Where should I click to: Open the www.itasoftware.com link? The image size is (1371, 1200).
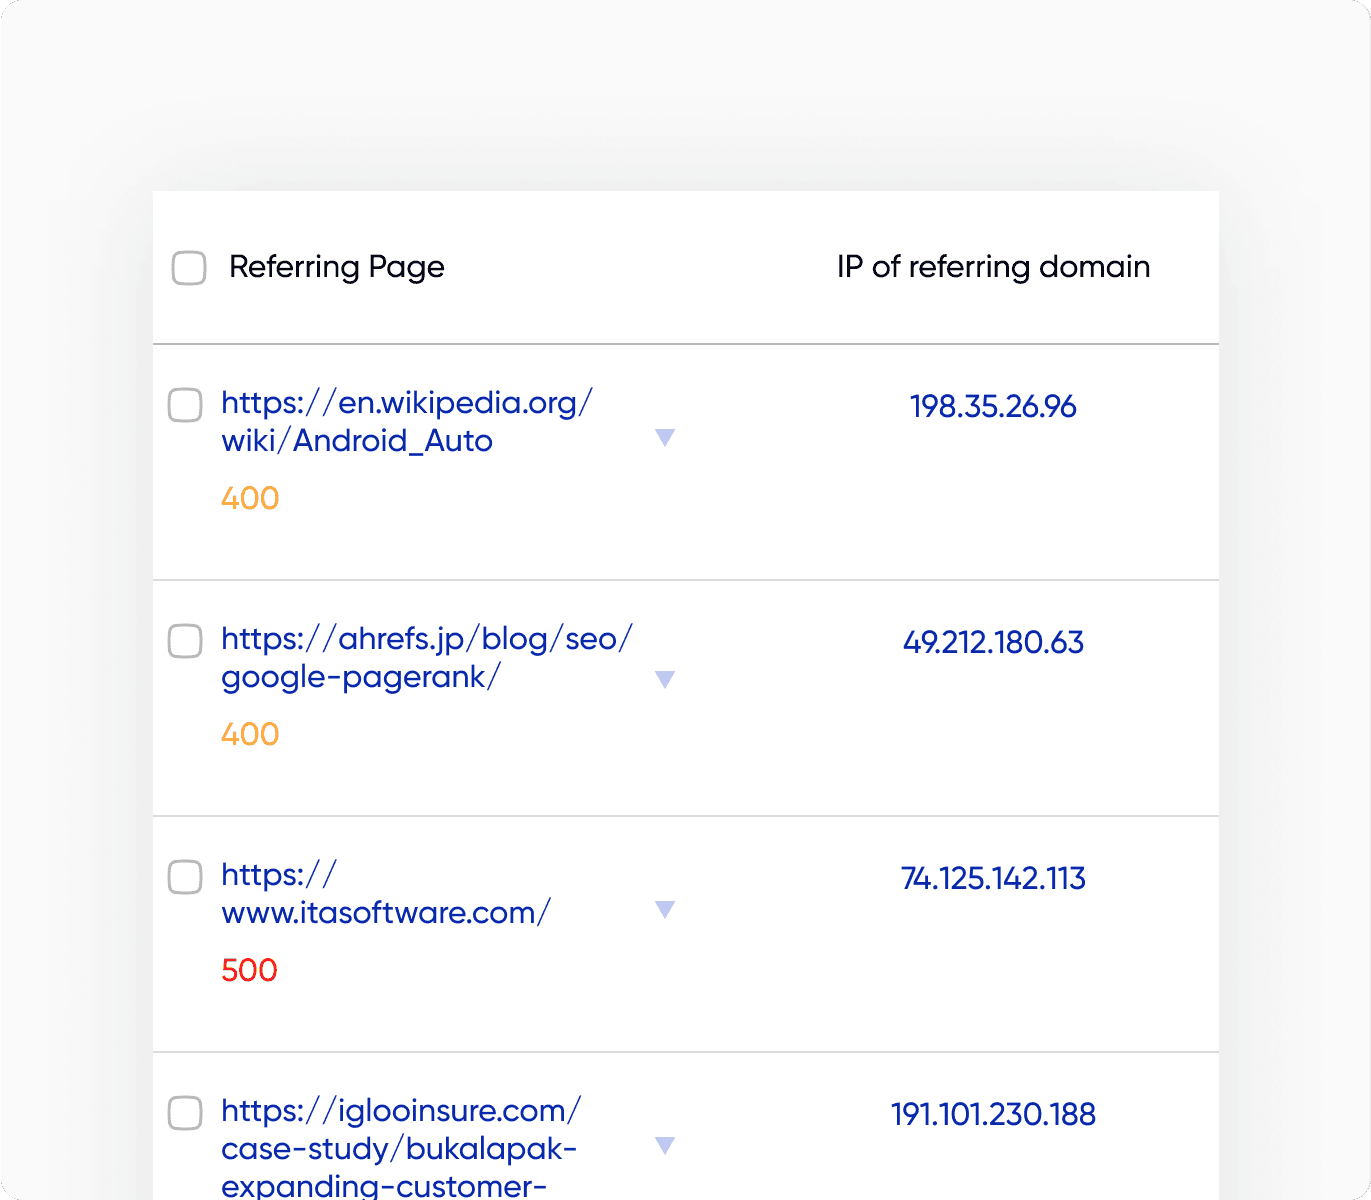tap(385, 894)
